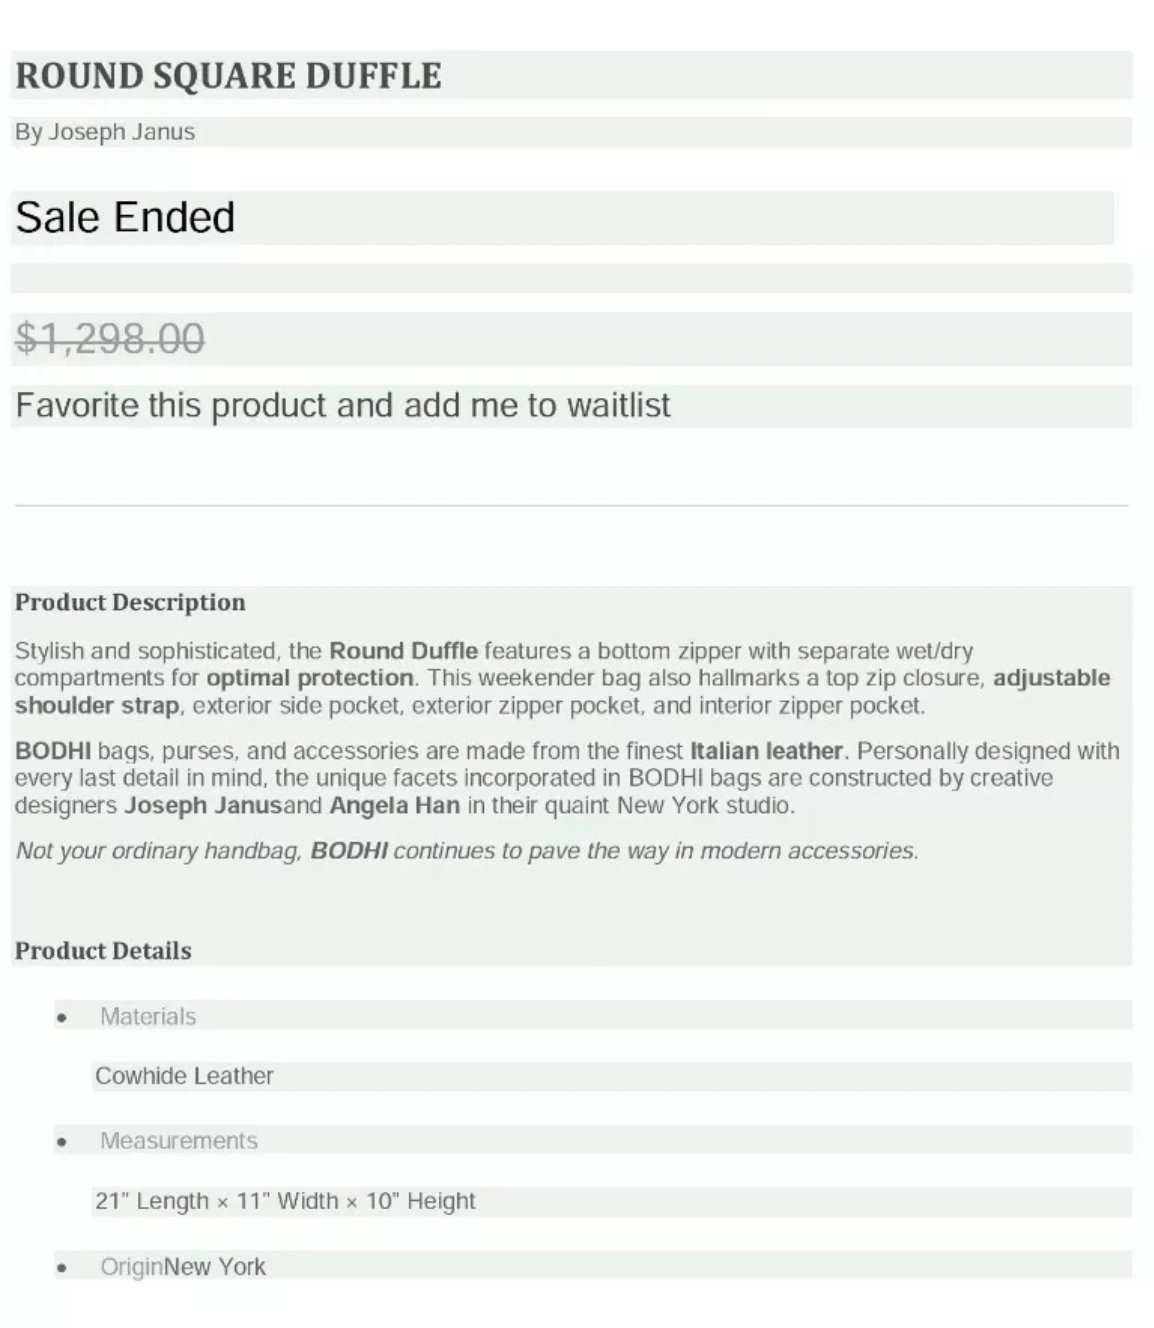Image resolution: width=1154 pixels, height=1328 pixels.
Task: Click the bold Round Duffle text
Action: pyautogui.click(x=403, y=651)
